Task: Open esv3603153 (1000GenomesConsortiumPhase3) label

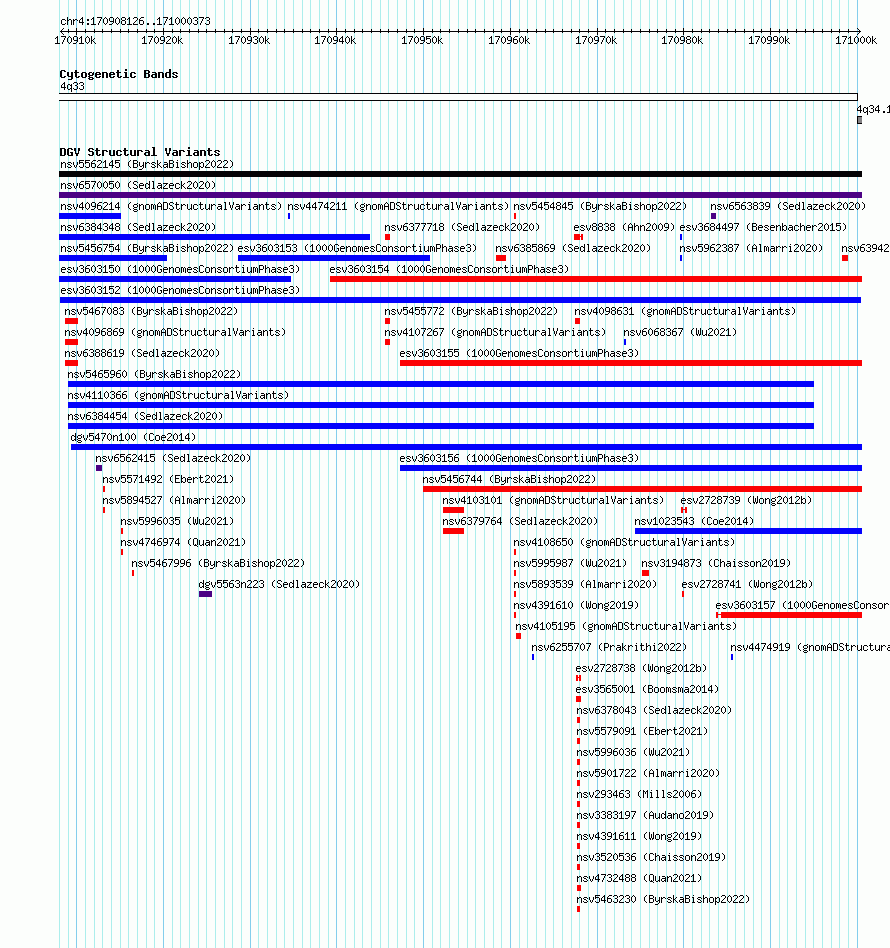Action: click(x=357, y=248)
